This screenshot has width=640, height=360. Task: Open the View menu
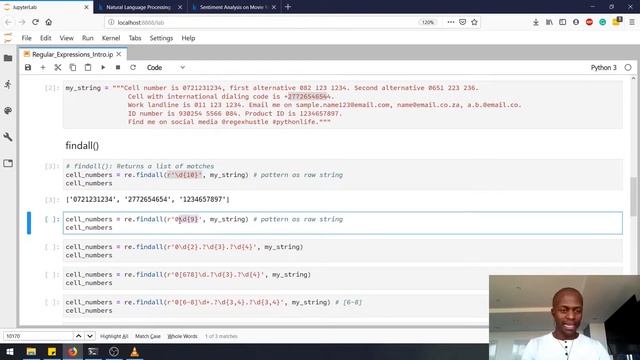point(67,38)
